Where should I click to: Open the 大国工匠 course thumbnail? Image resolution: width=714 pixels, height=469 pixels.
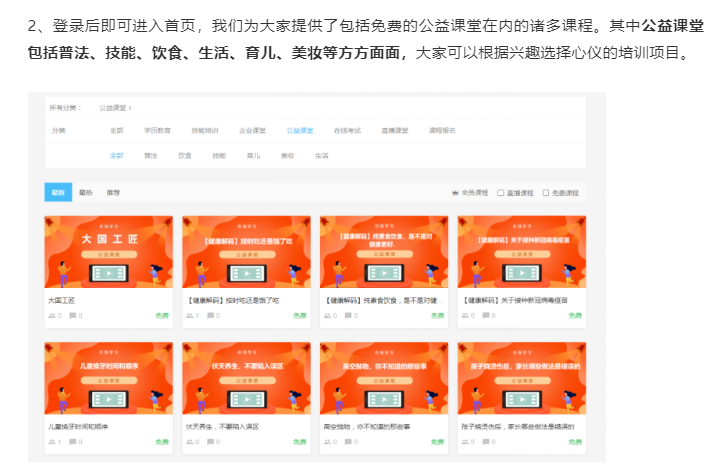point(108,252)
